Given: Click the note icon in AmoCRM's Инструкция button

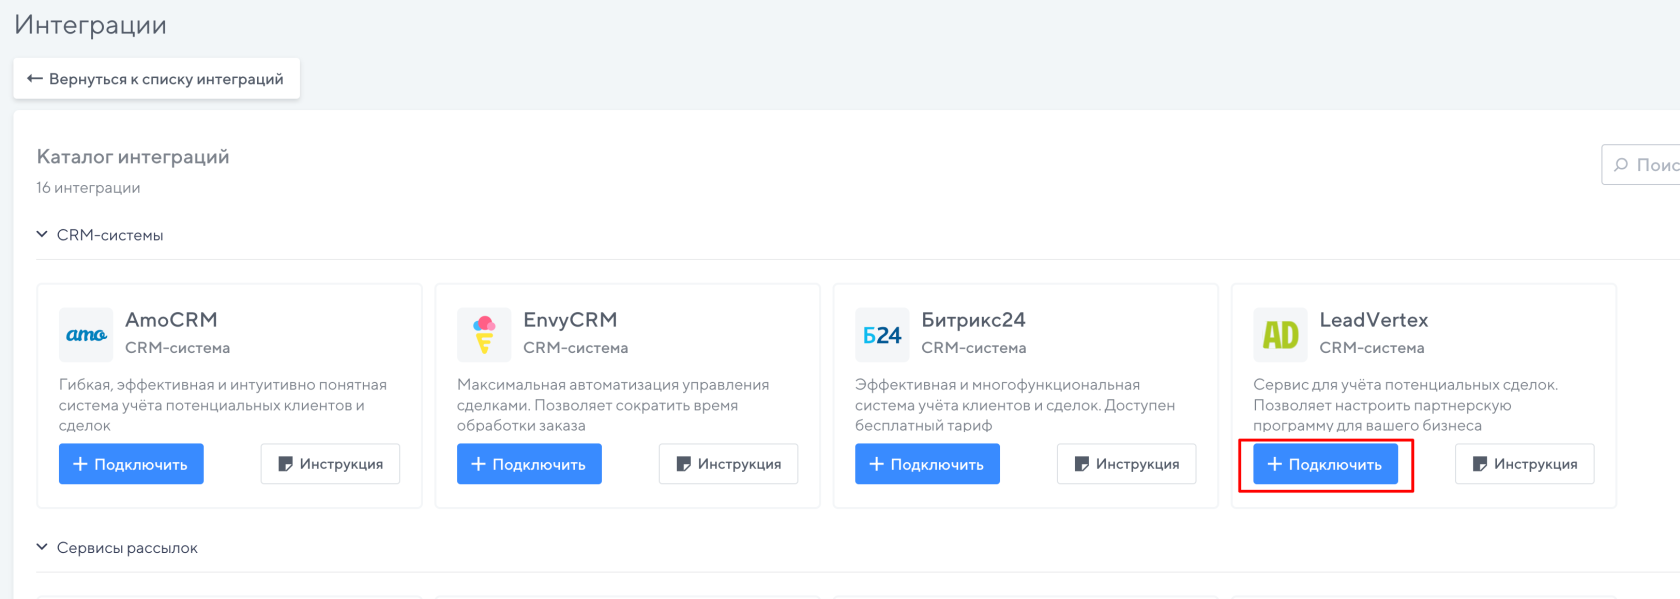Looking at the screenshot, I should pyautogui.click(x=285, y=464).
